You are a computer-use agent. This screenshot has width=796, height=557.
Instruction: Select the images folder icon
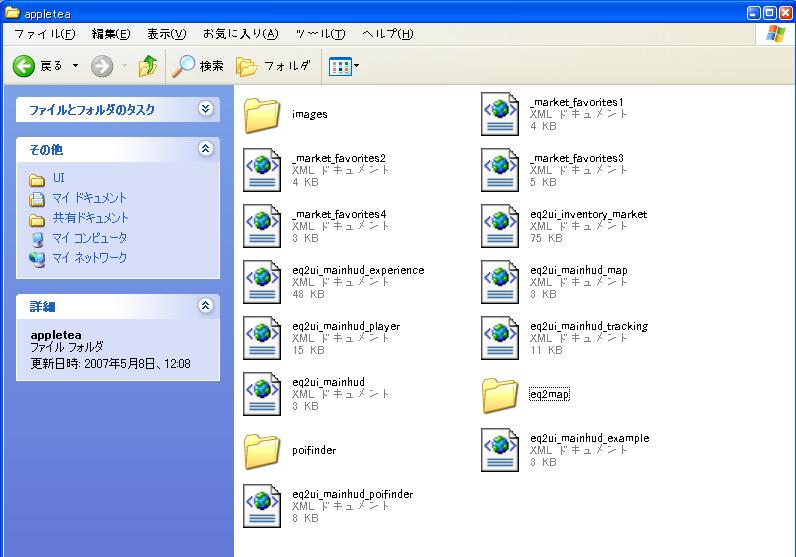coord(262,115)
